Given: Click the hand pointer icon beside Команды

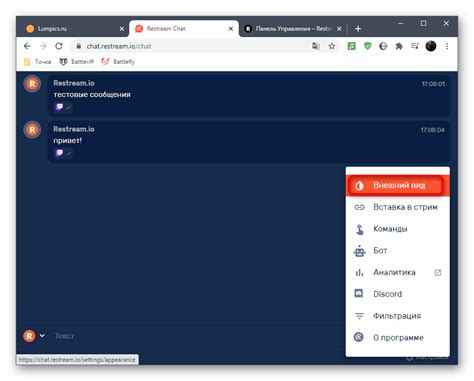Looking at the screenshot, I should point(359,229).
